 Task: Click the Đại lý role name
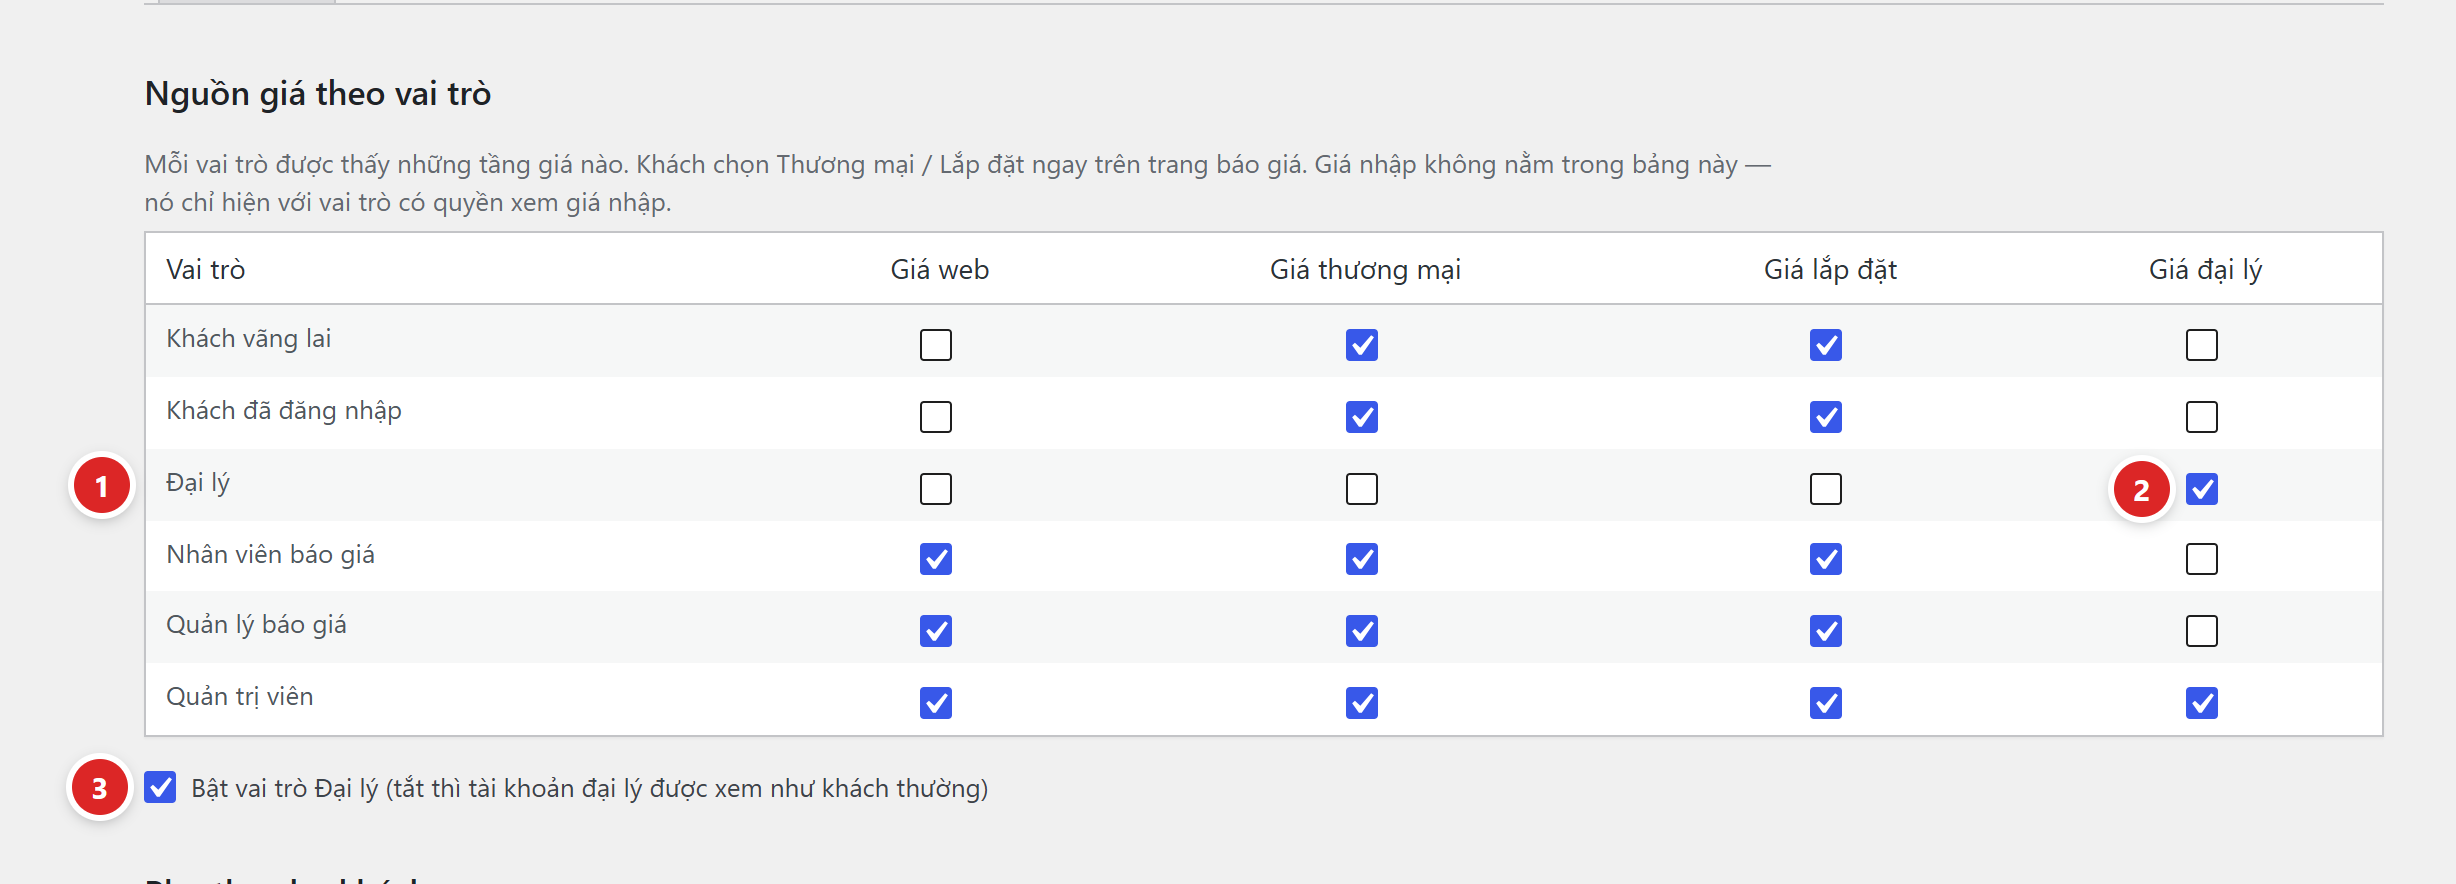tap(198, 483)
